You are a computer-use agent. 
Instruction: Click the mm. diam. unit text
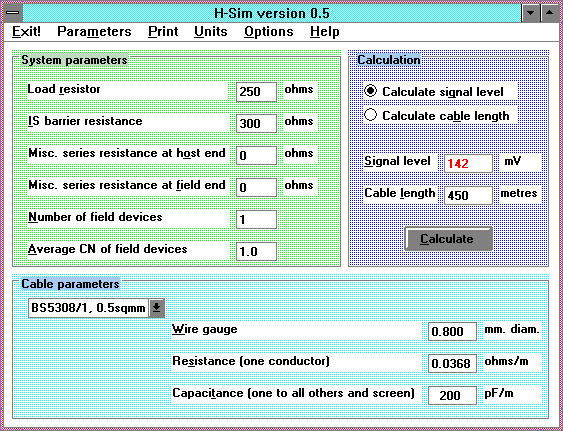pyautogui.click(x=512, y=329)
